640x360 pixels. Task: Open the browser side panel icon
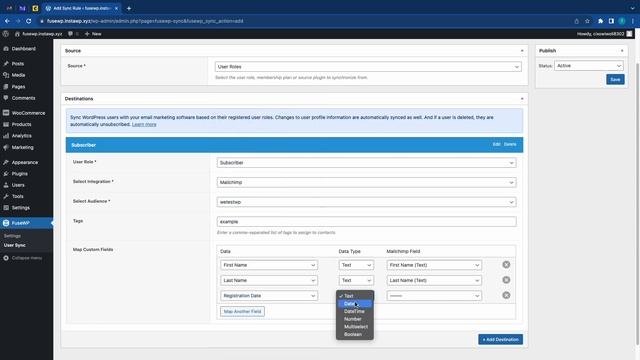coord(611,21)
